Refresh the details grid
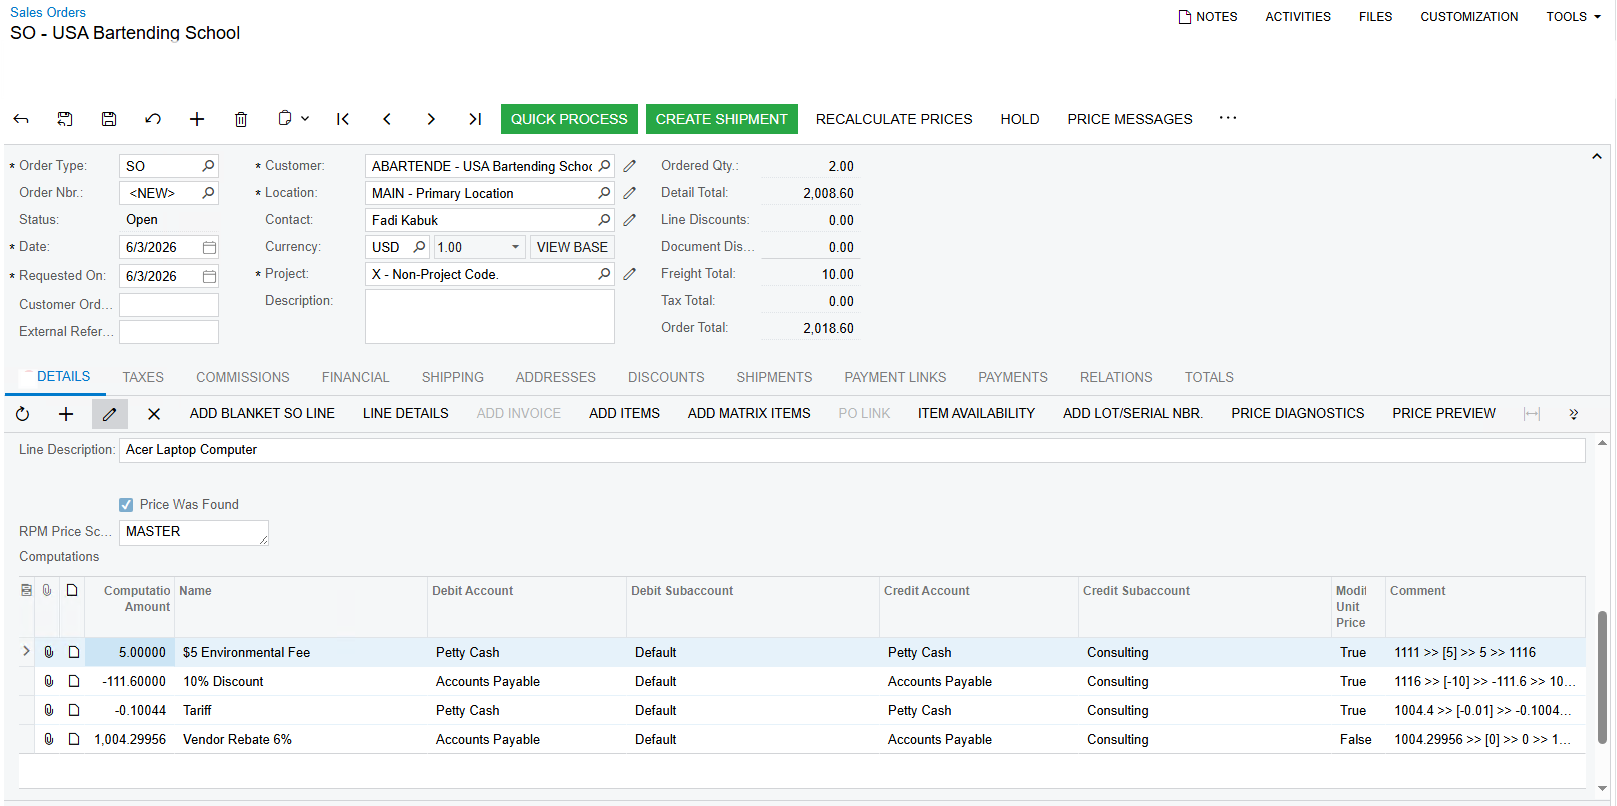The width and height of the screenshot is (1617, 806). [x=23, y=414]
